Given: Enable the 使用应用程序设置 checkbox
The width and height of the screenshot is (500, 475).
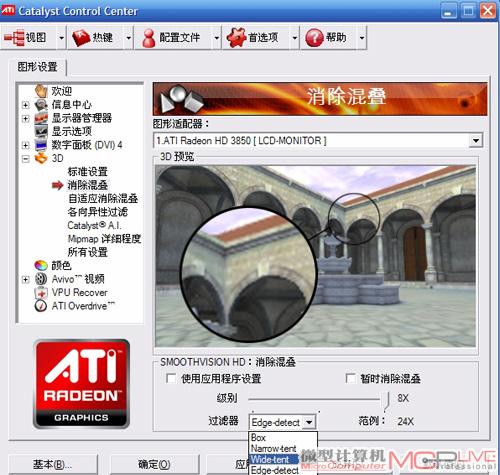Looking at the screenshot, I should click(171, 378).
